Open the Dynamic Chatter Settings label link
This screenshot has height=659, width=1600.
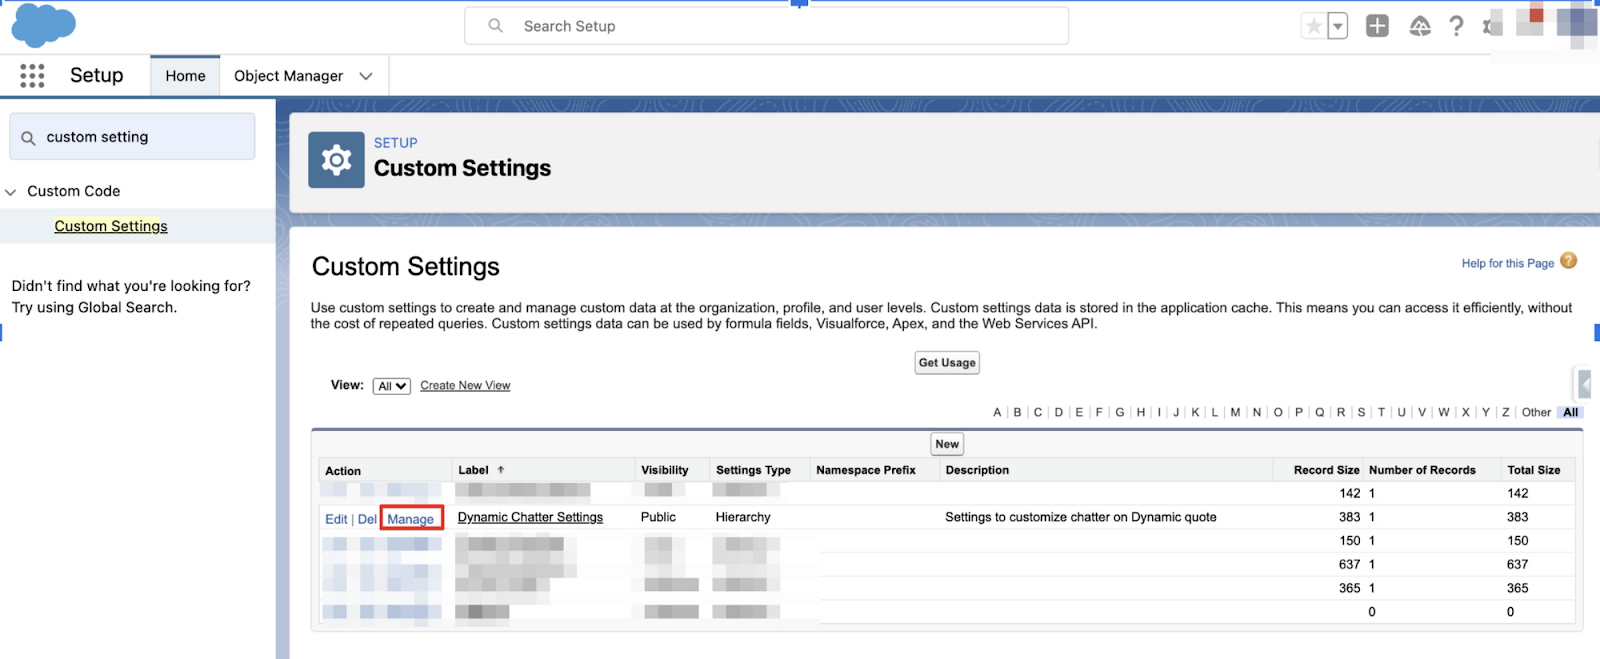click(x=530, y=517)
